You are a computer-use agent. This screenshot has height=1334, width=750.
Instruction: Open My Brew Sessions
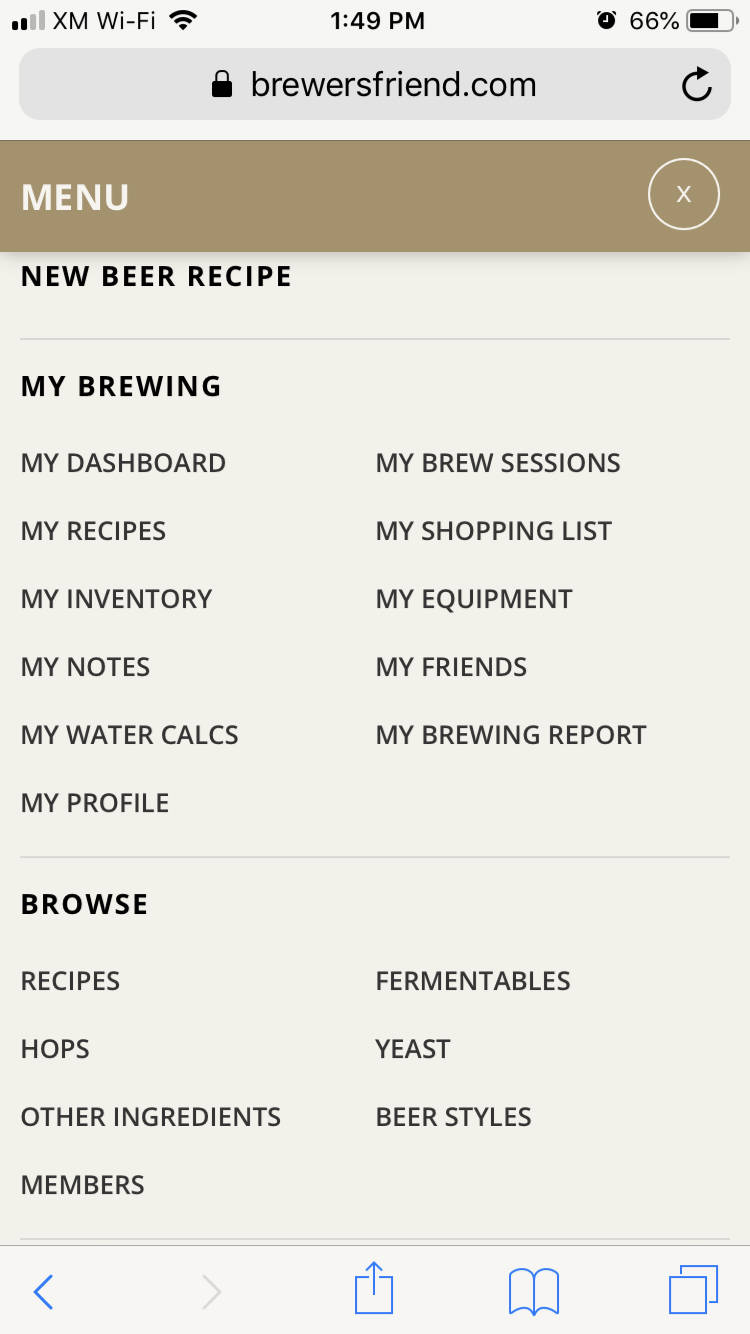tap(498, 463)
